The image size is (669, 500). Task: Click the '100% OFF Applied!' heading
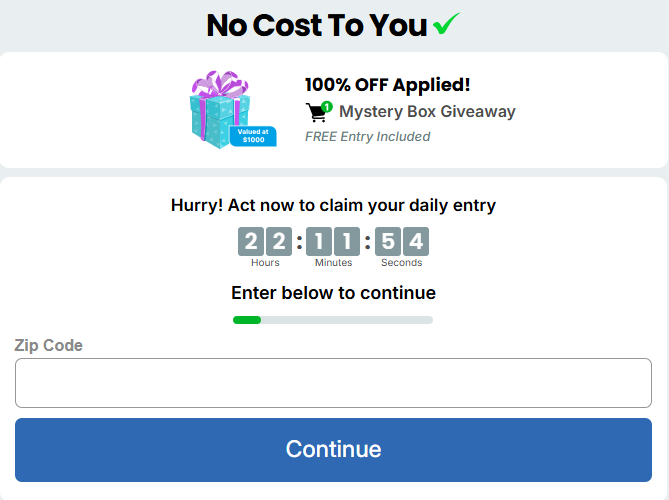click(x=387, y=85)
